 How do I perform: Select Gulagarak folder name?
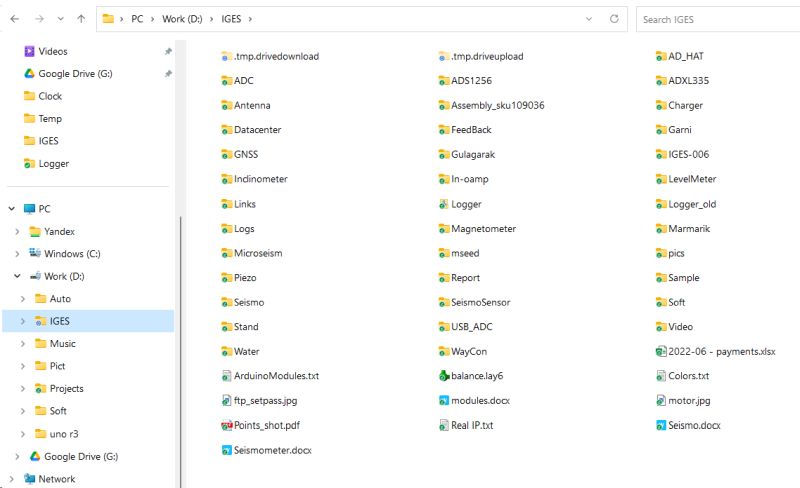473,154
